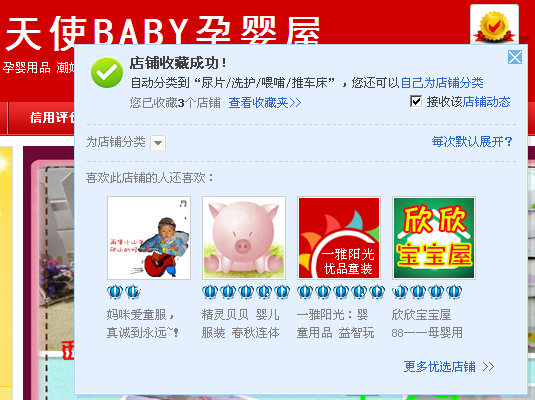Open the 查看收藏夹>> link

(x=265, y=102)
